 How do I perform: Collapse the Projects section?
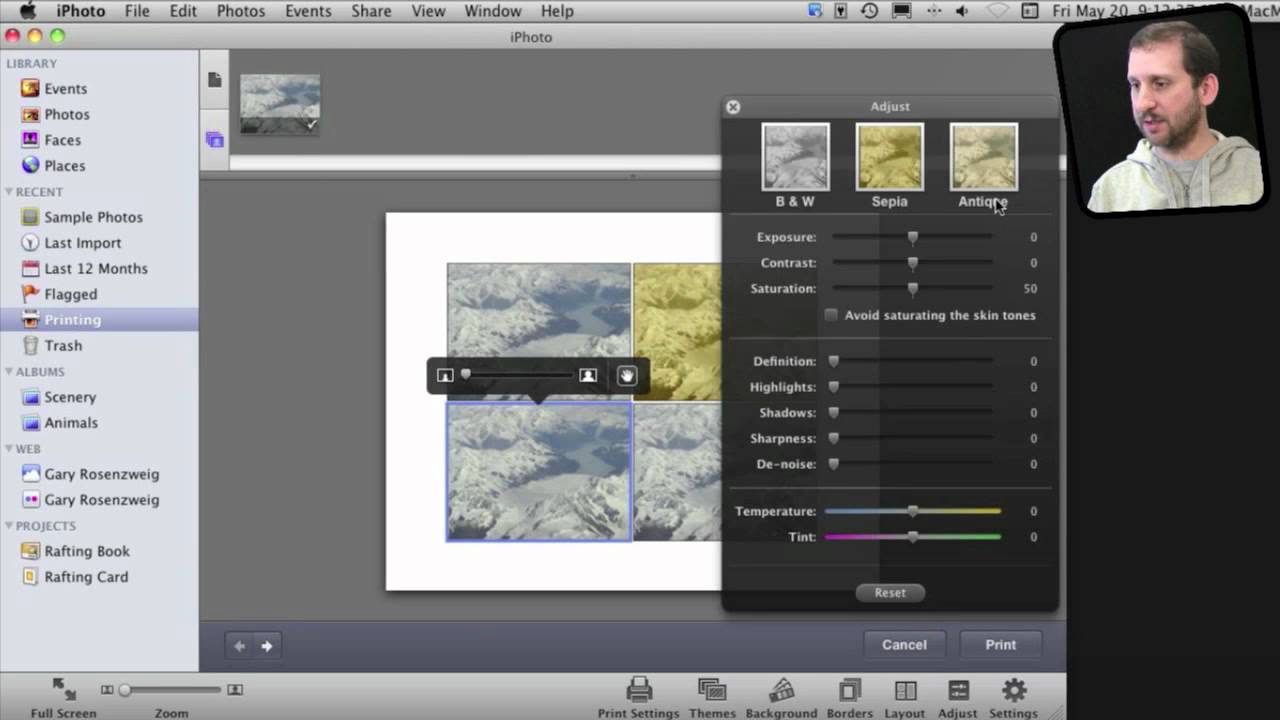(9, 526)
